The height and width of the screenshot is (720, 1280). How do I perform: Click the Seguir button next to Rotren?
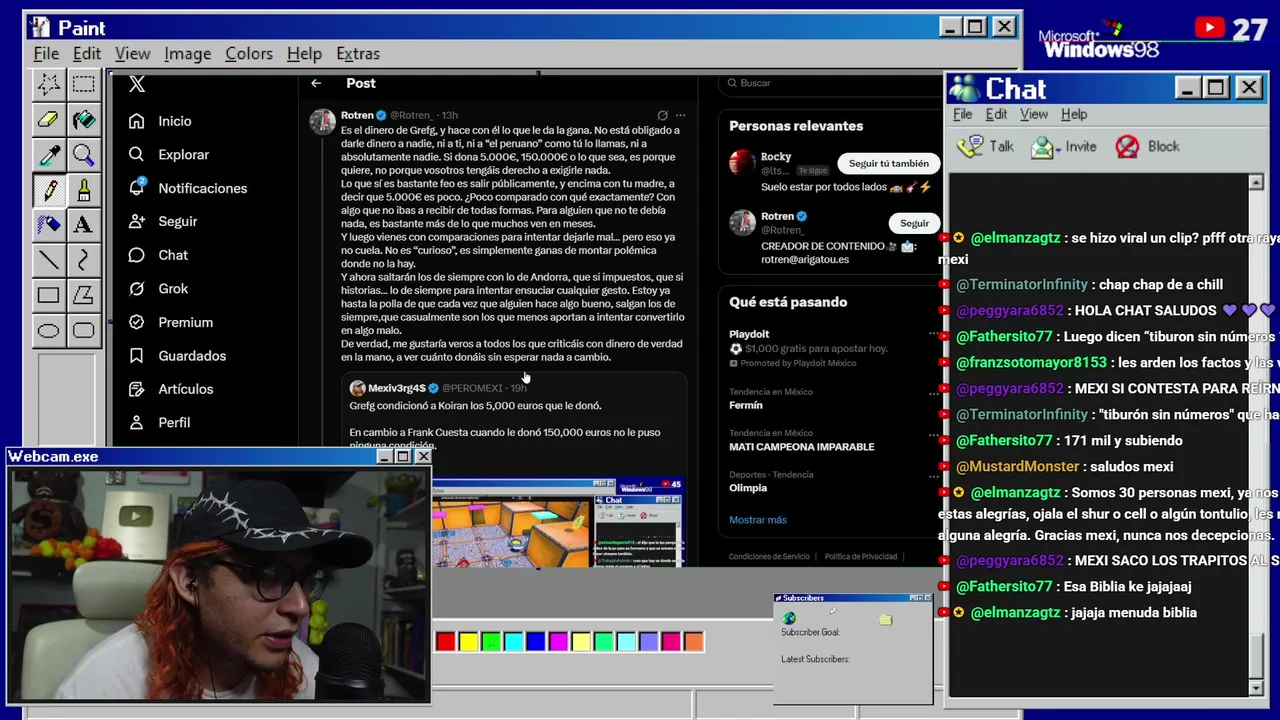tap(914, 223)
